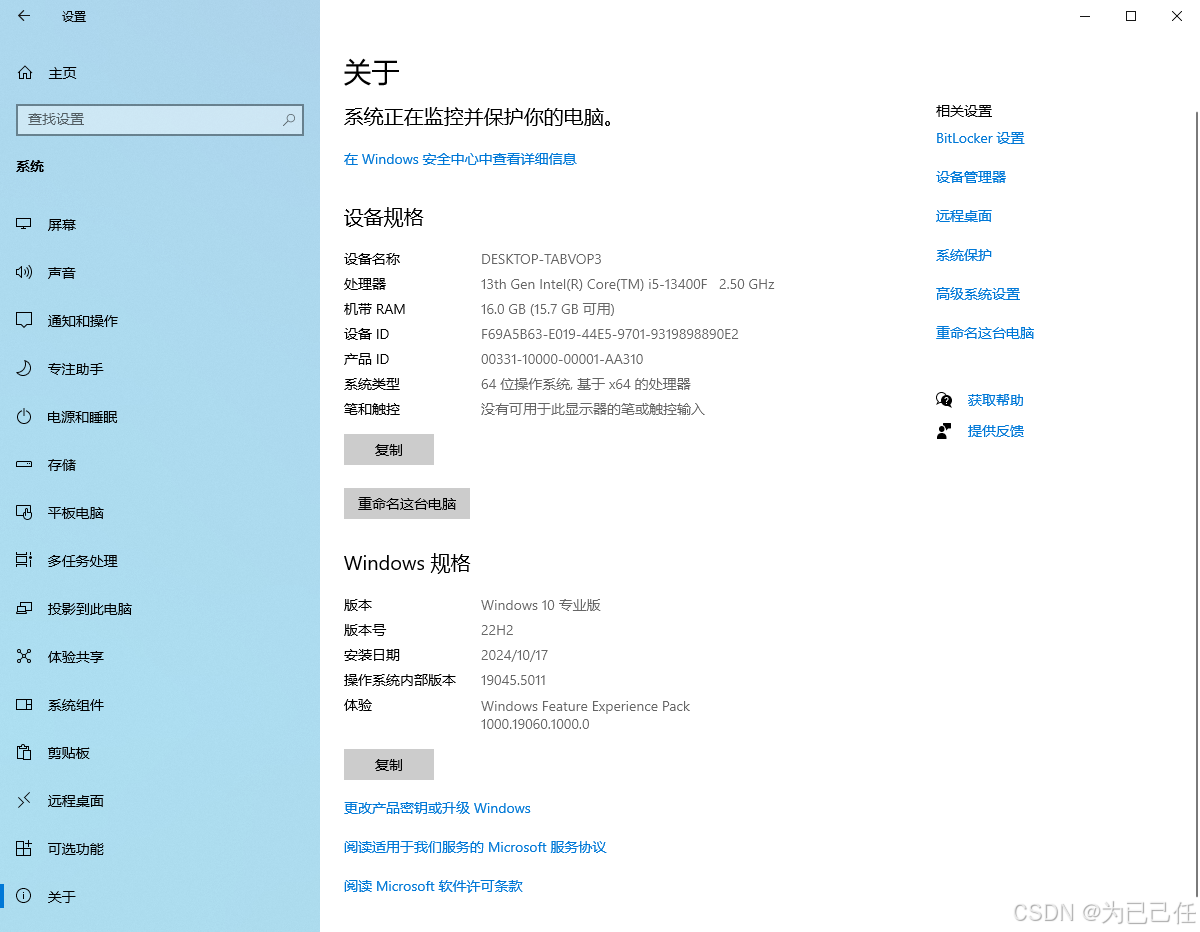1200x932 pixels.
Task: Click the 平板电脑 tablet icon
Action: click(x=25, y=512)
